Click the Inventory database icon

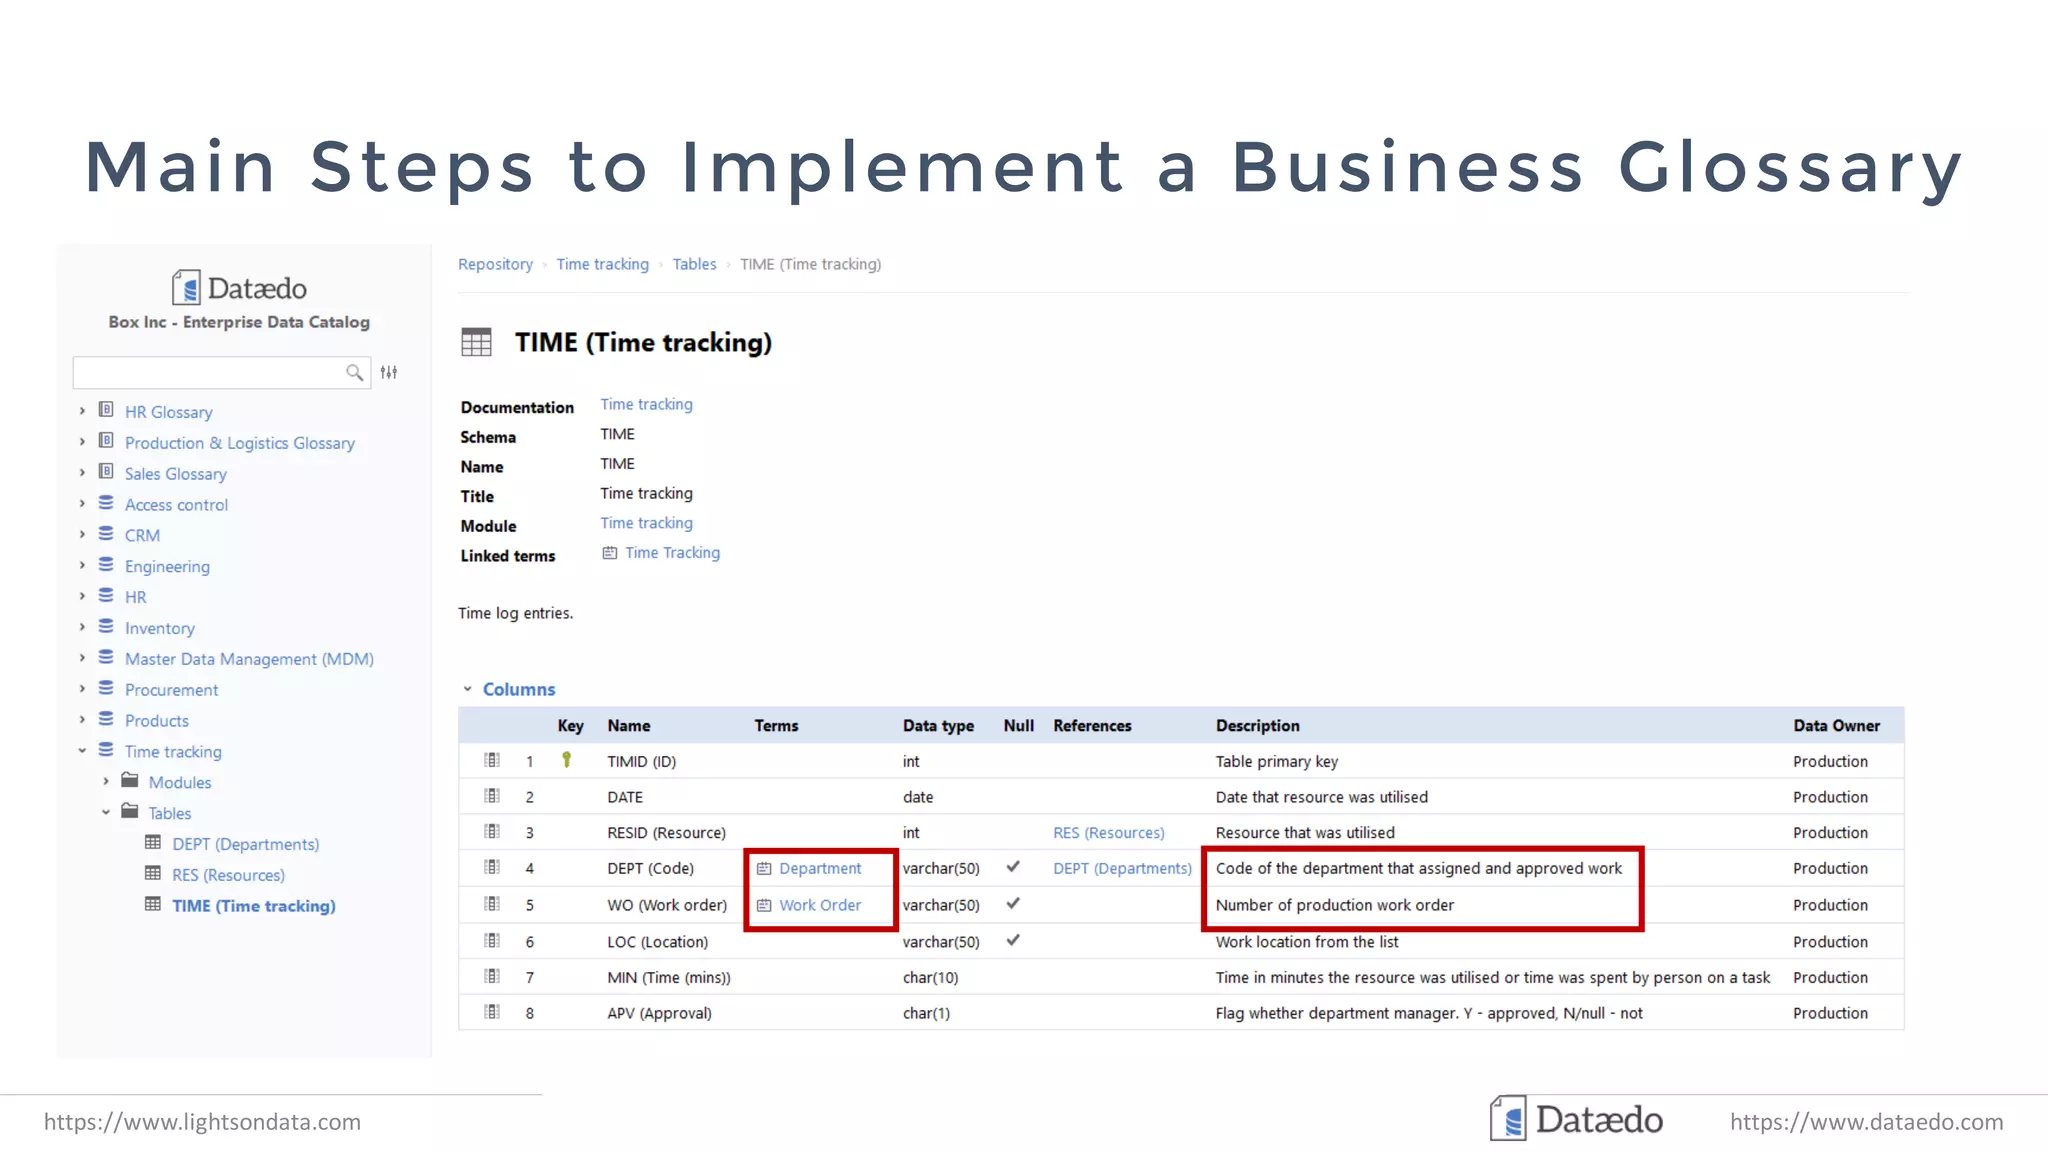coord(106,627)
